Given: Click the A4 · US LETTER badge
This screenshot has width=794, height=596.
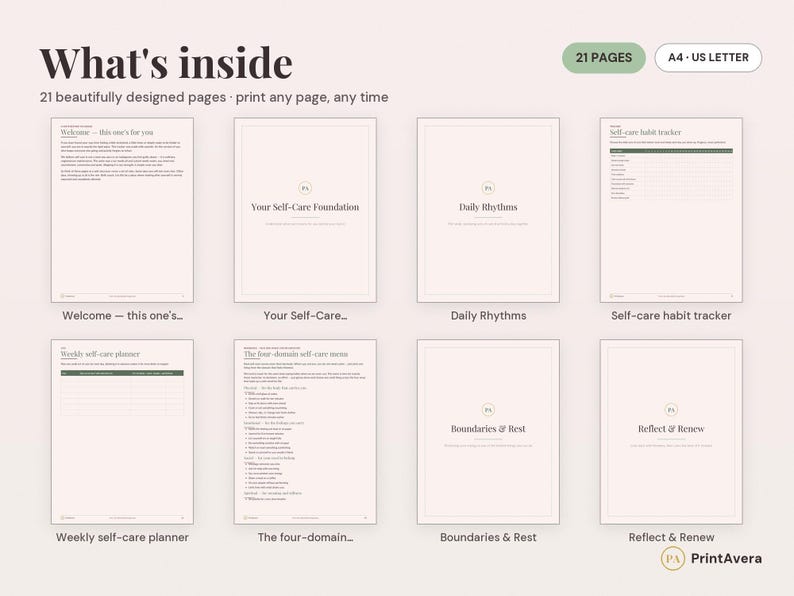Looking at the screenshot, I should point(708,58).
